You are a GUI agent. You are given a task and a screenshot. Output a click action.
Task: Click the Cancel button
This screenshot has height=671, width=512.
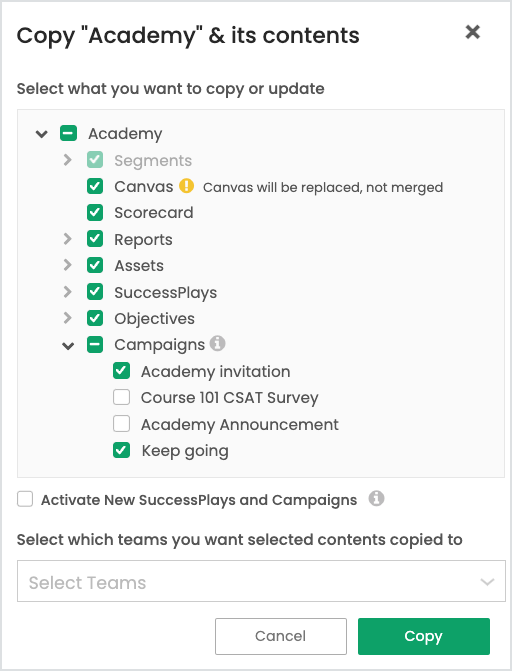click(x=281, y=636)
